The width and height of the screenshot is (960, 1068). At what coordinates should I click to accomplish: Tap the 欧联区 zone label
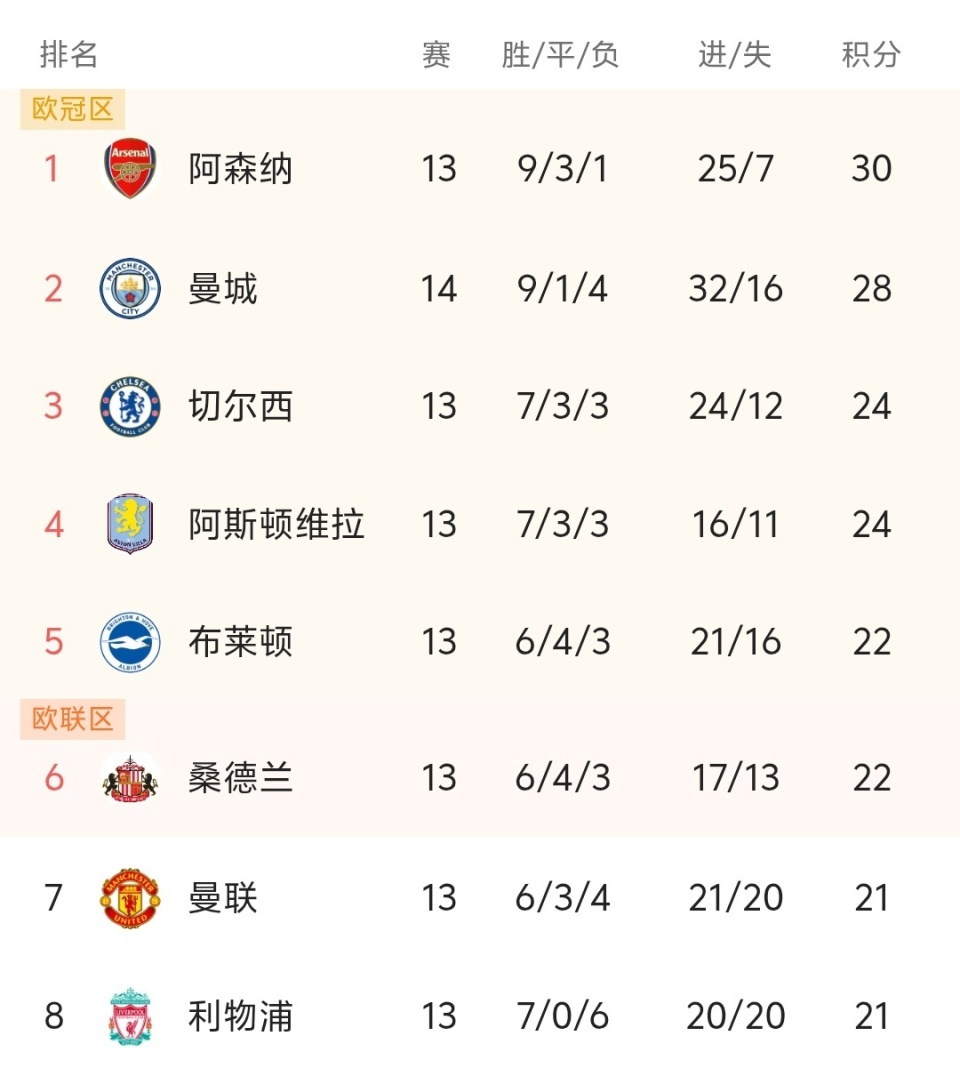[73, 719]
